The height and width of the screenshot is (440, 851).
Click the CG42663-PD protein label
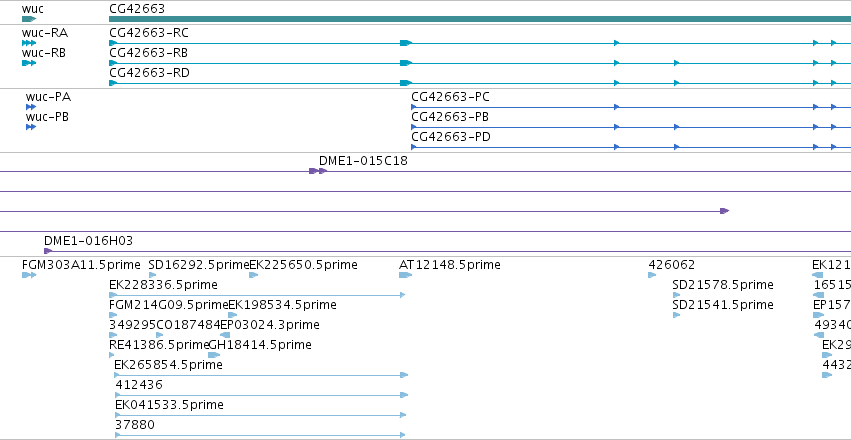pos(450,137)
